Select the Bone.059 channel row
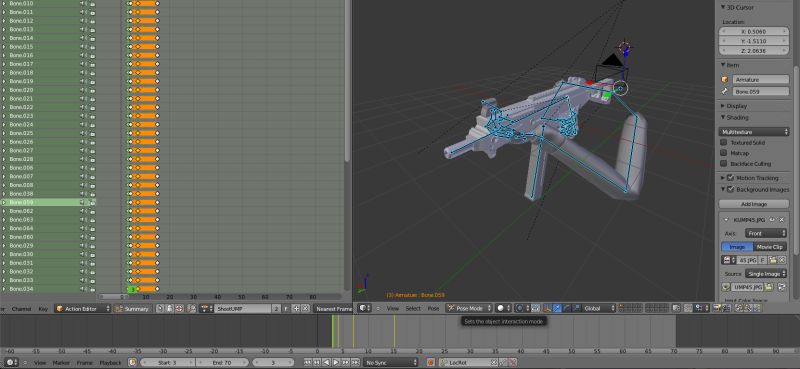The width and height of the screenshot is (800, 369). [48, 203]
